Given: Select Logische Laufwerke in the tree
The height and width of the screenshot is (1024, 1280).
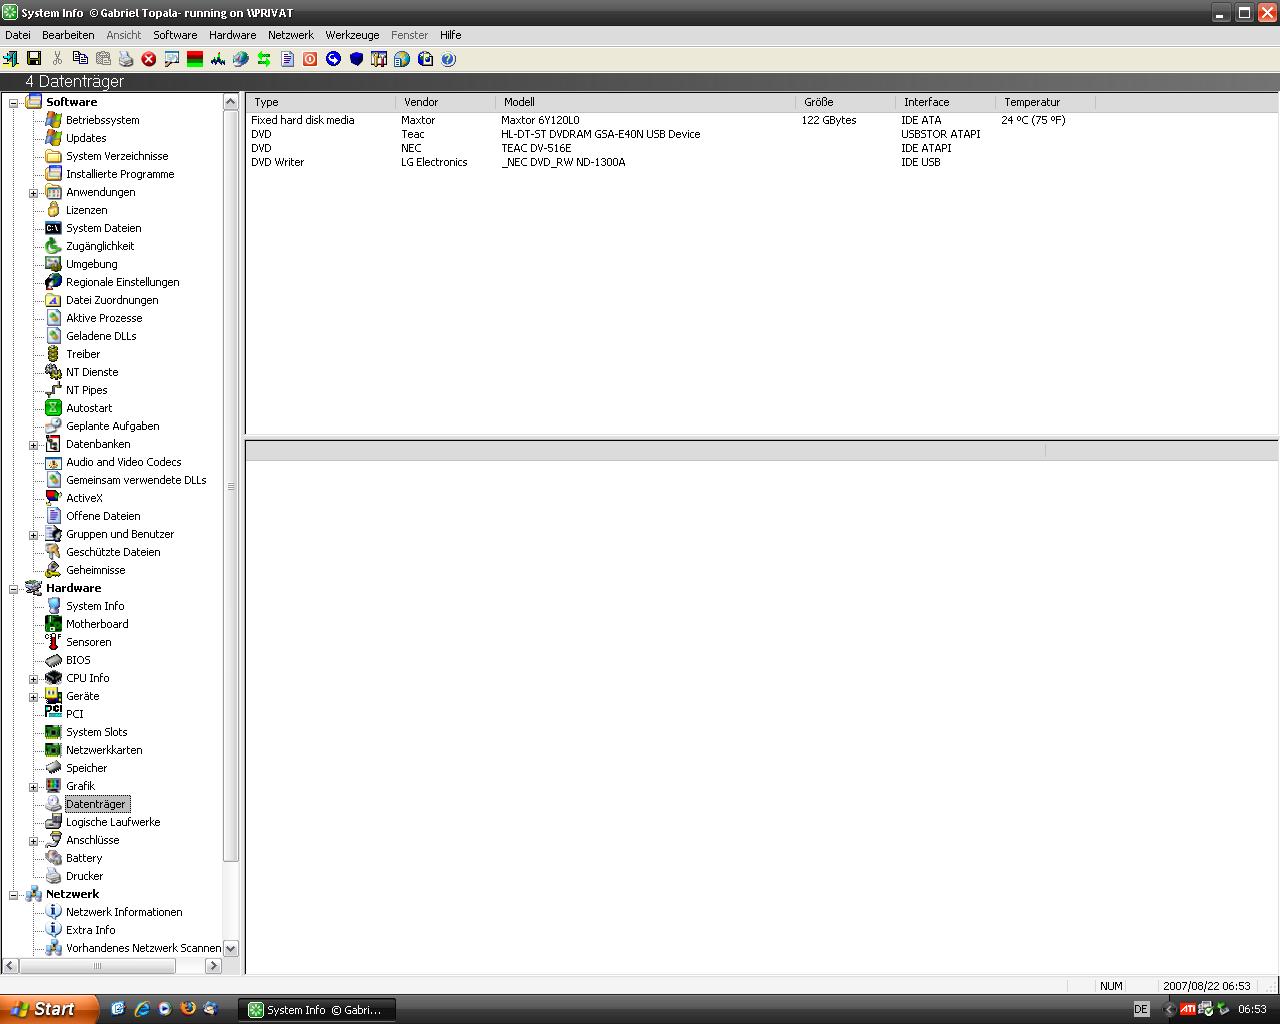Looking at the screenshot, I should pyautogui.click(x=113, y=822).
